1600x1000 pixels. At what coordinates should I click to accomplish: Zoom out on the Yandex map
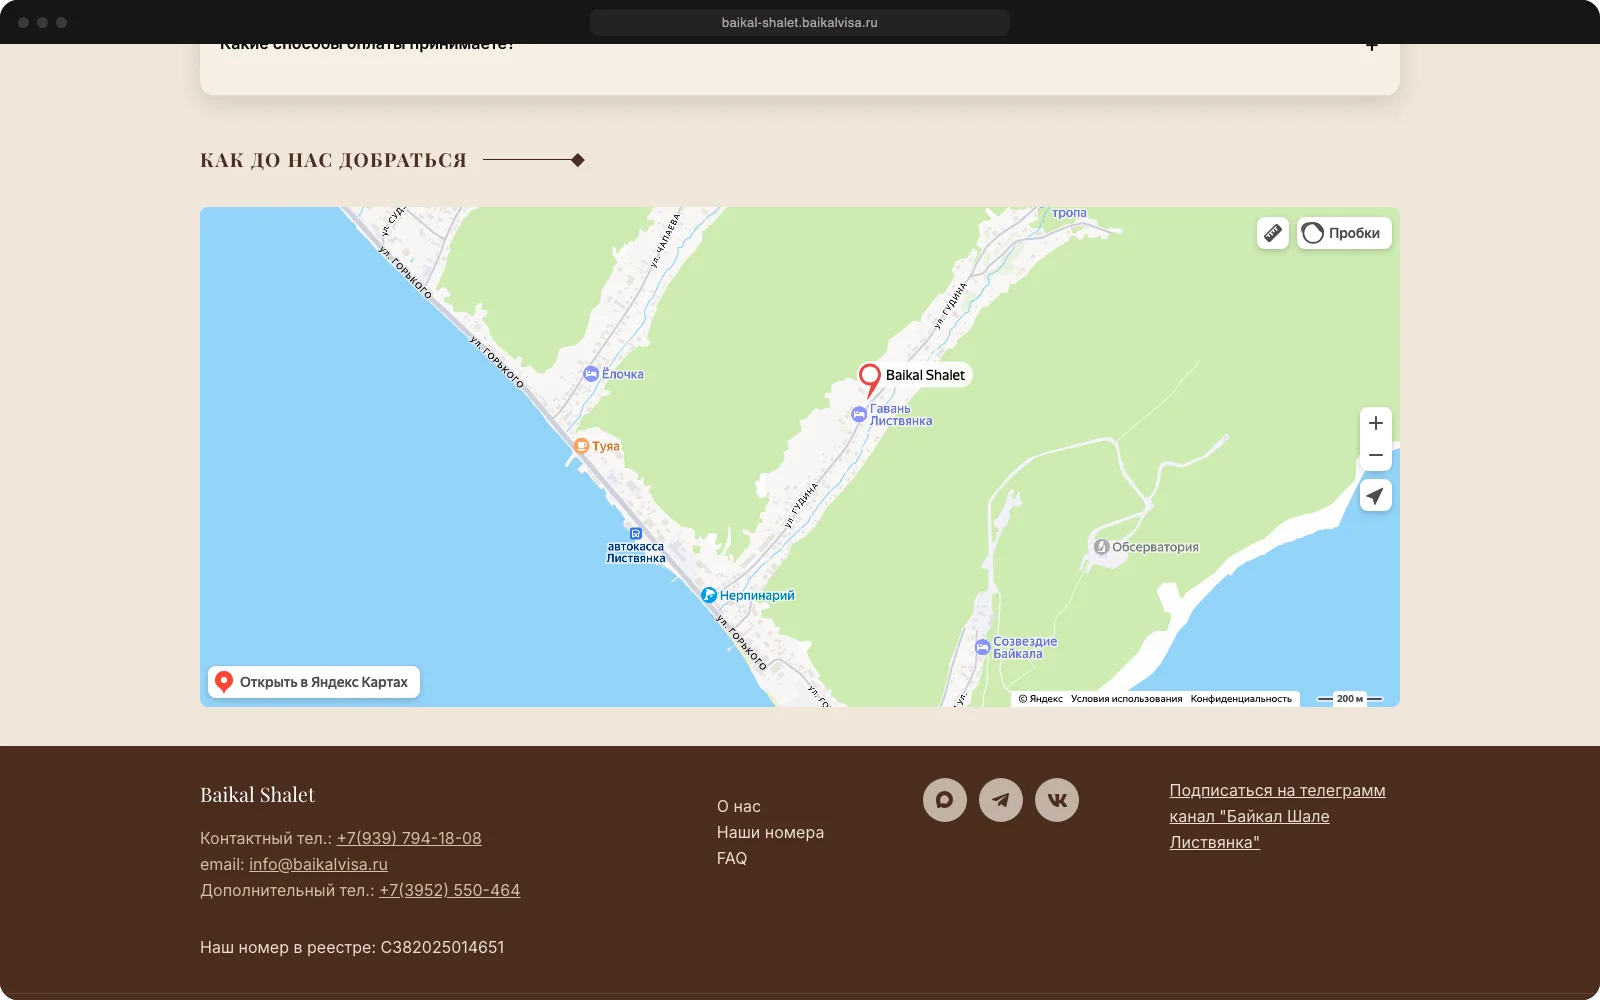1376,455
